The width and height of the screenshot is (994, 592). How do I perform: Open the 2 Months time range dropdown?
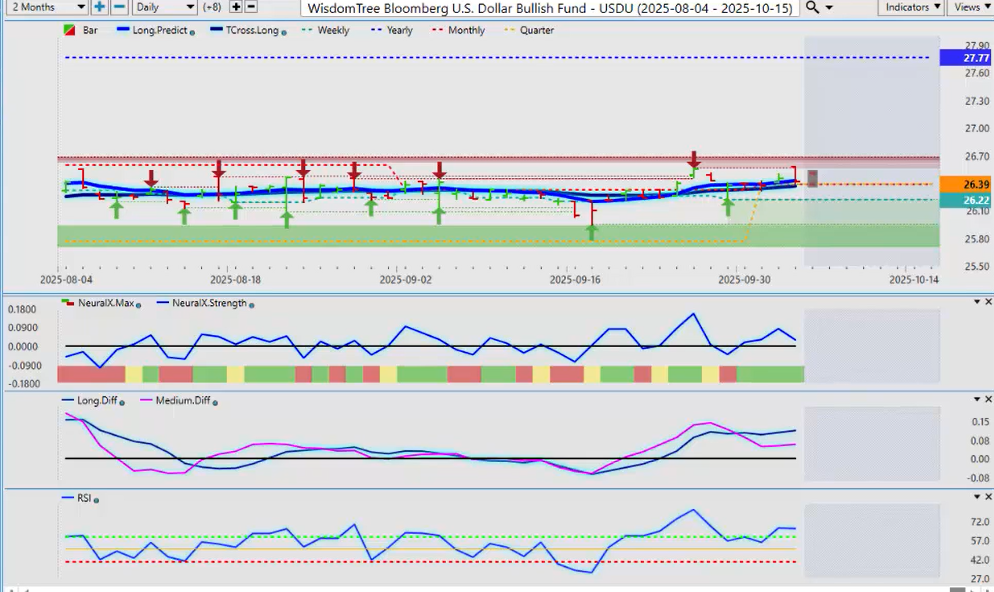tap(44, 7)
